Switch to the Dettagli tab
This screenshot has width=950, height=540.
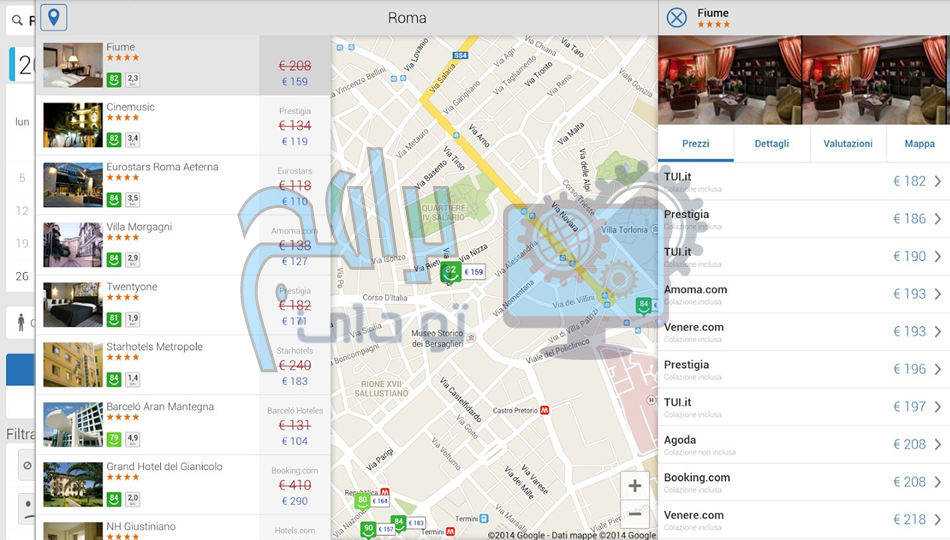coord(771,143)
